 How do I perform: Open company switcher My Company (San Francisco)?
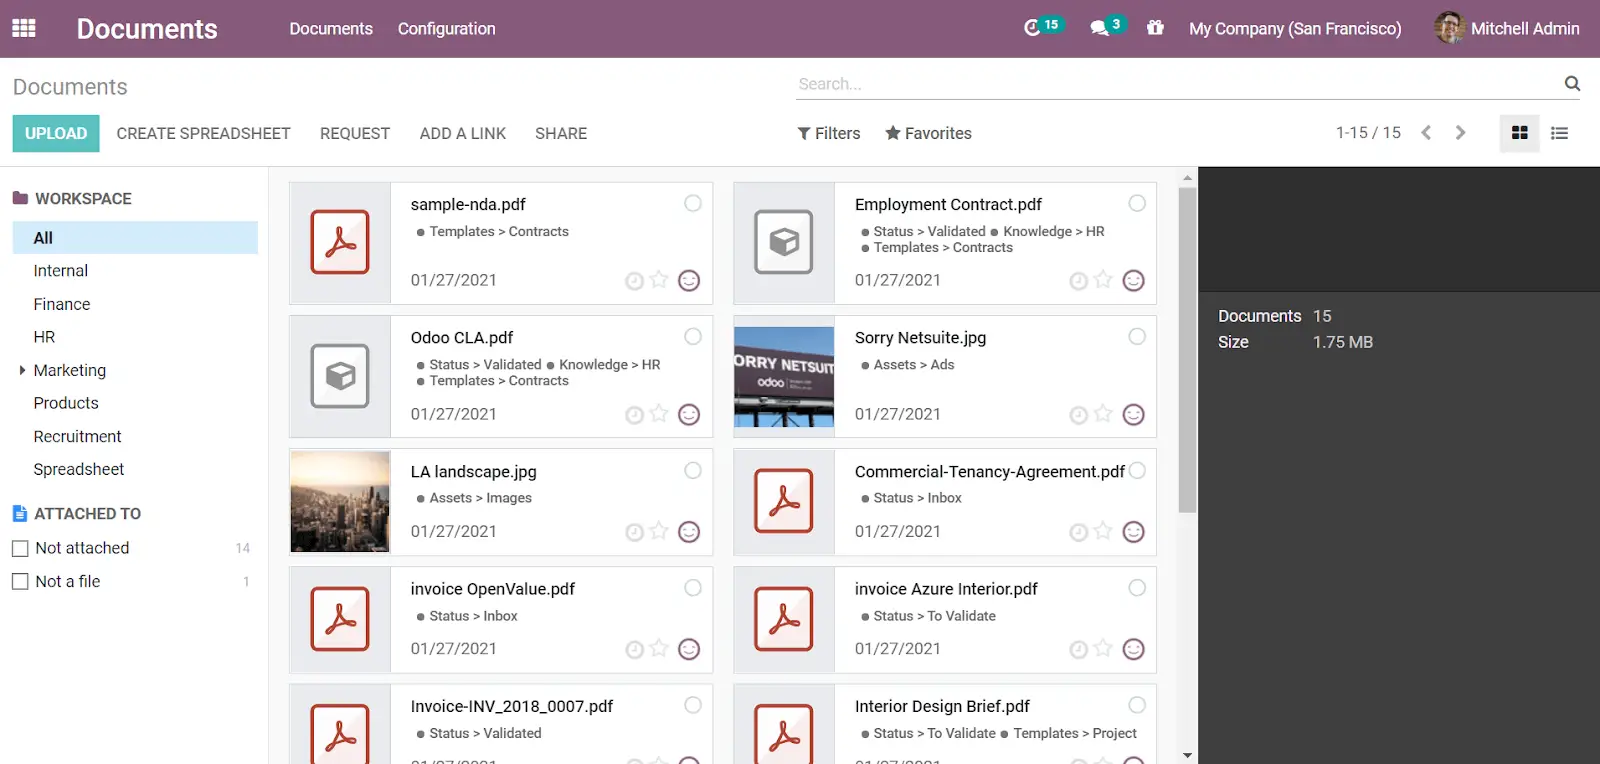1295,28
